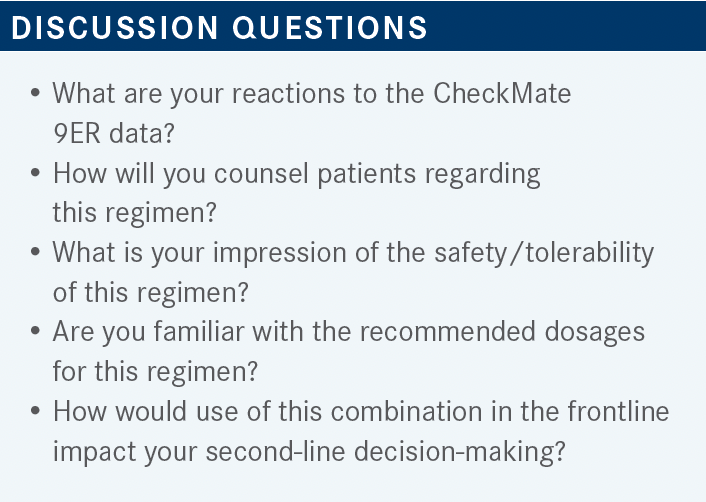
Task: Click the first bullet point marker
Action: click(x=36, y=93)
